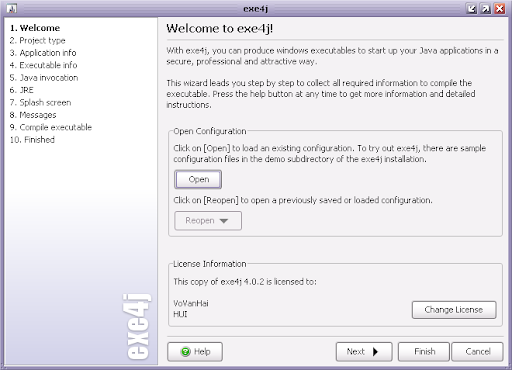
Task: Click the licensee organization HUI
Action: click(180, 314)
